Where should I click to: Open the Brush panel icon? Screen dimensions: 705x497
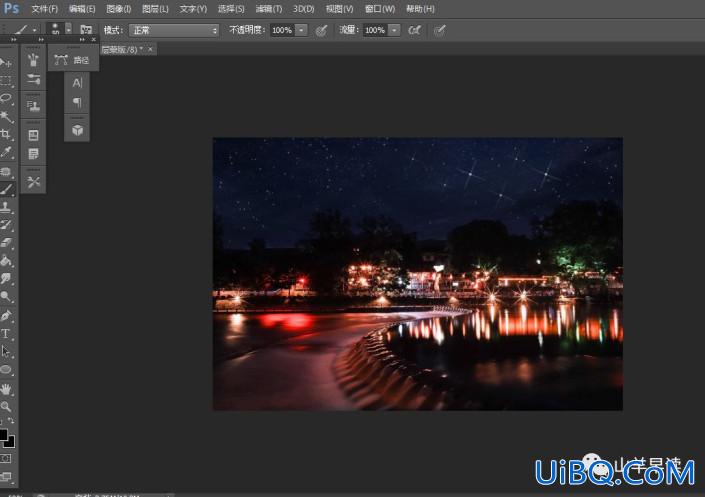33,60
